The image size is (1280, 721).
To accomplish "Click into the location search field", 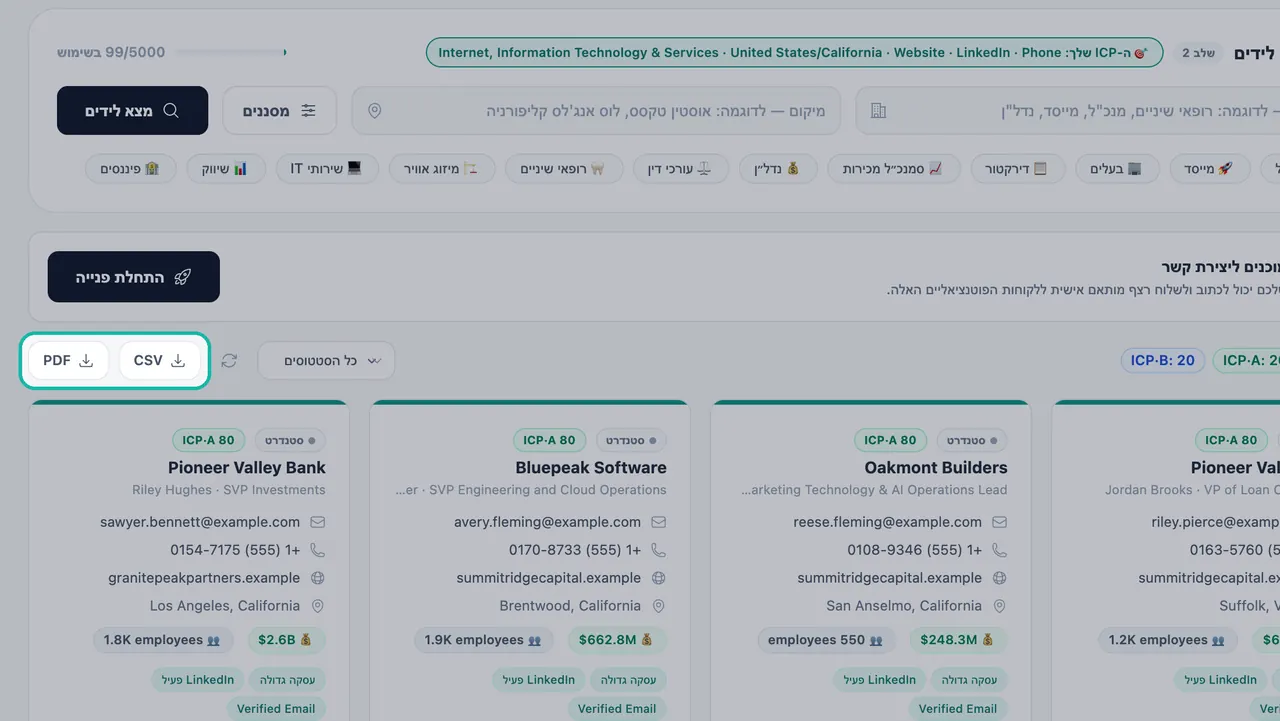I will pyautogui.click(x=596, y=111).
